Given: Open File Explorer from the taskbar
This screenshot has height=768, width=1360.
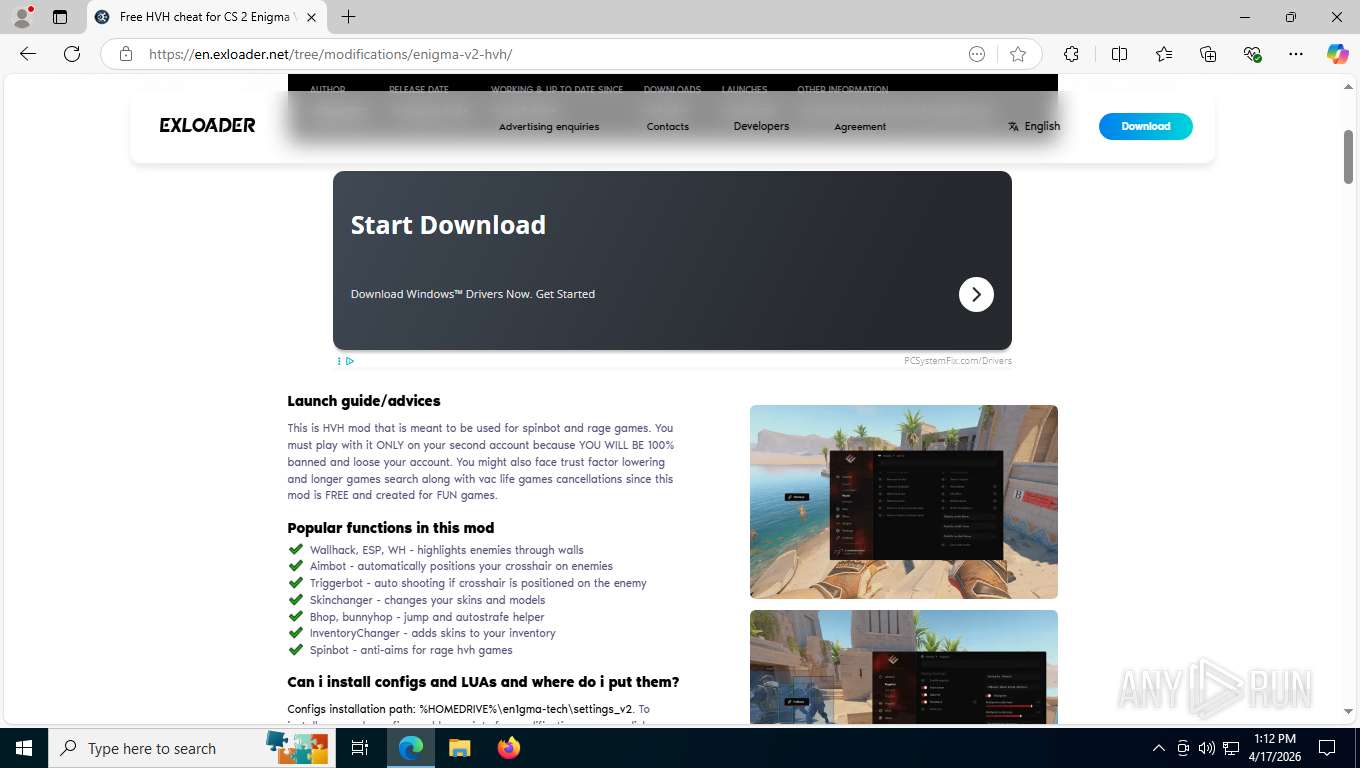Looking at the screenshot, I should (459, 748).
